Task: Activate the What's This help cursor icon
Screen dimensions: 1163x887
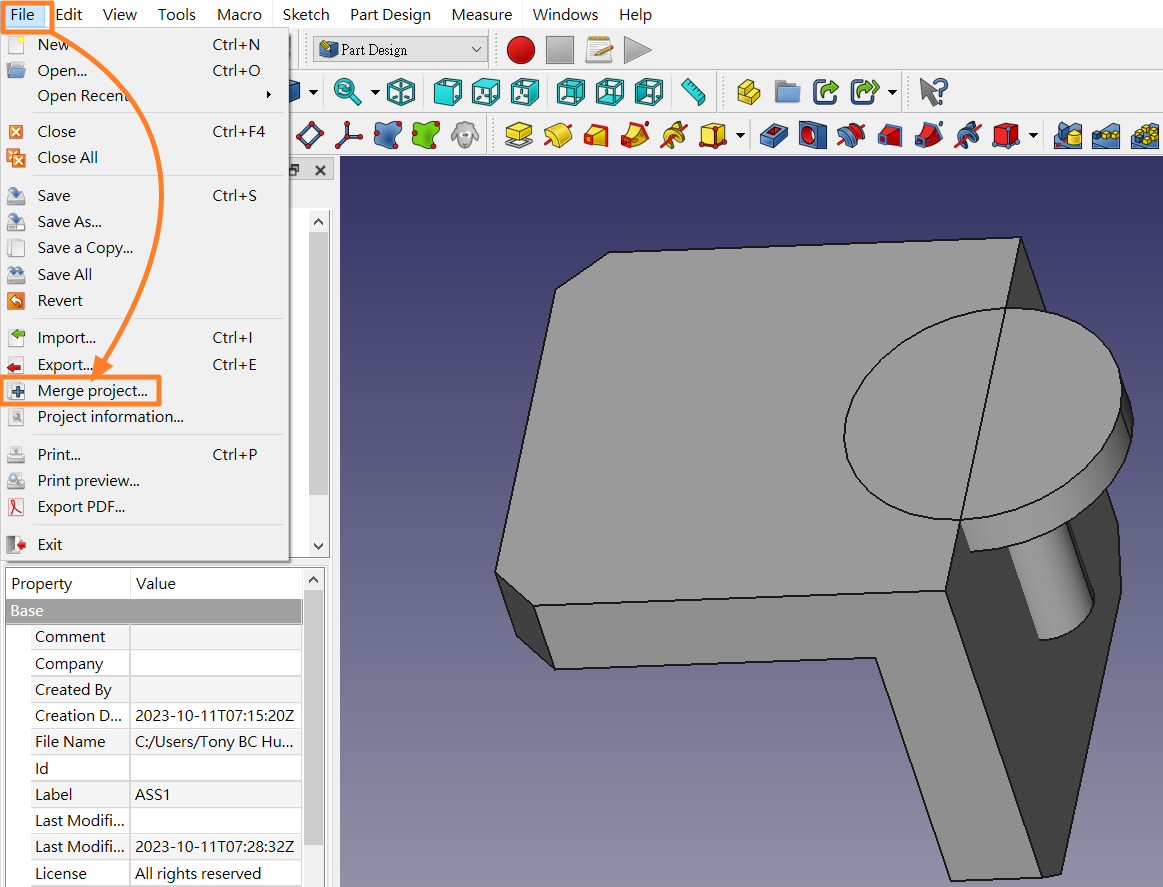Action: [933, 92]
